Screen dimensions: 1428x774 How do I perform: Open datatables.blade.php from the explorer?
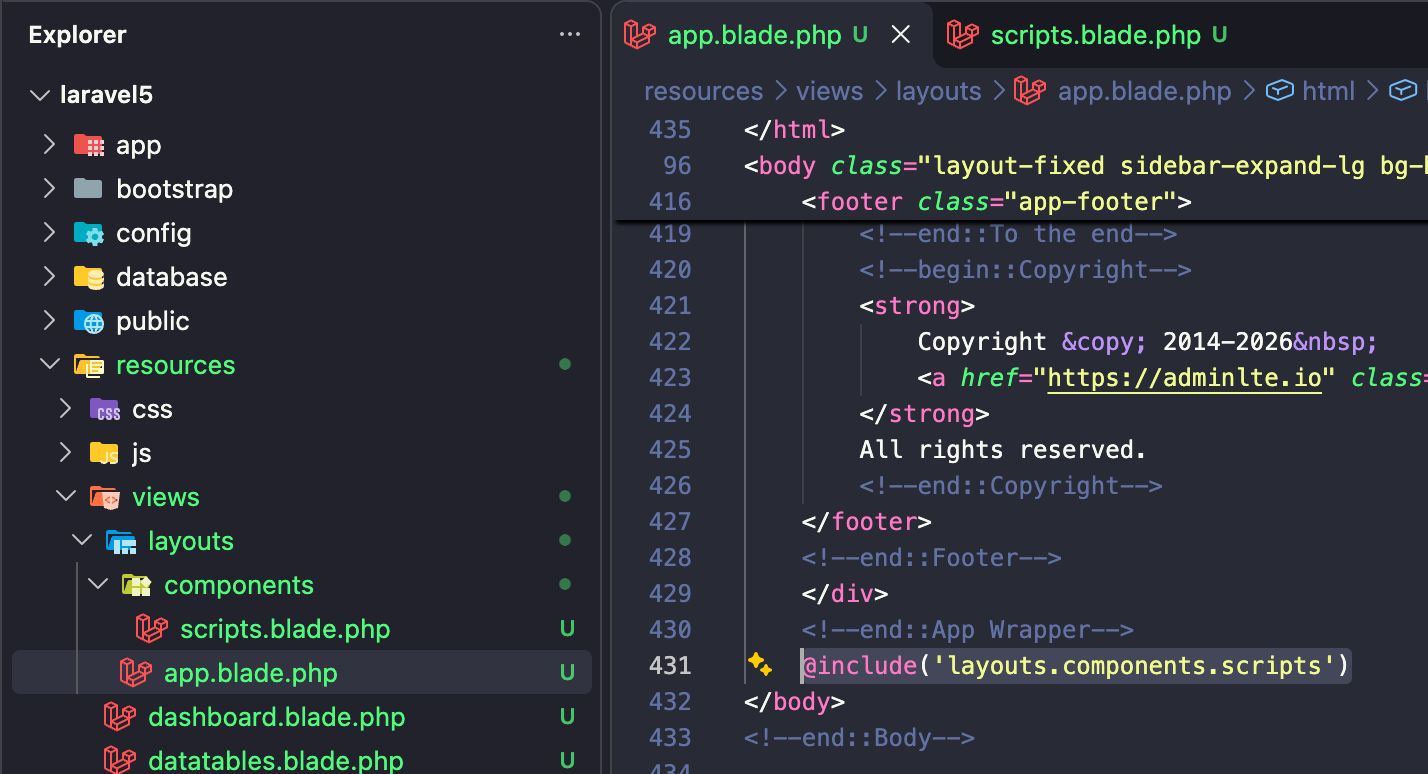(x=302, y=759)
